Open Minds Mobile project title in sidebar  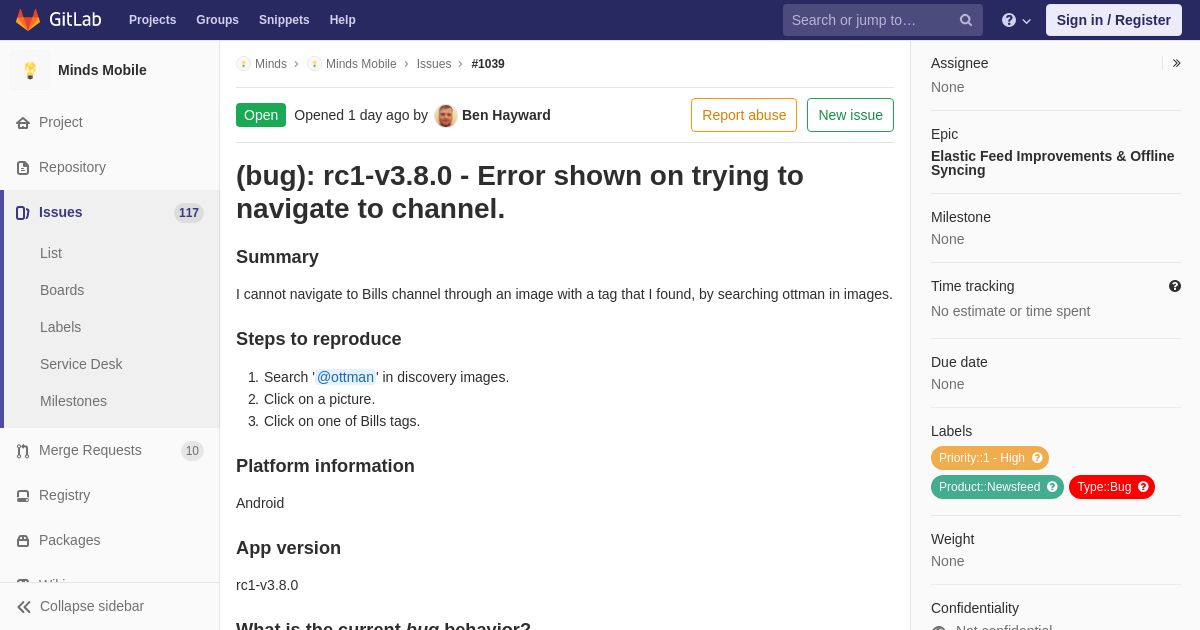[x=102, y=70]
